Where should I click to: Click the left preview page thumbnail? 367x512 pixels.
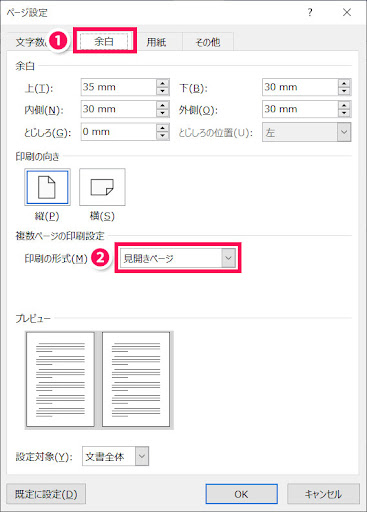pyautogui.click(x=60, y=379)
